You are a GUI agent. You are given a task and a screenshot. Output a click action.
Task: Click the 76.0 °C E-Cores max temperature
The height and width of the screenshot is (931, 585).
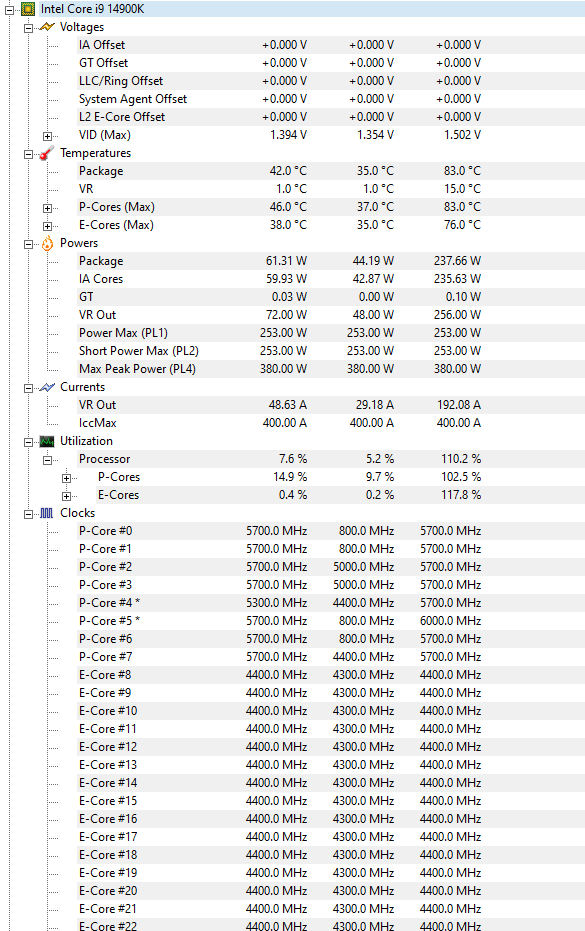click(x=462, y=225)
